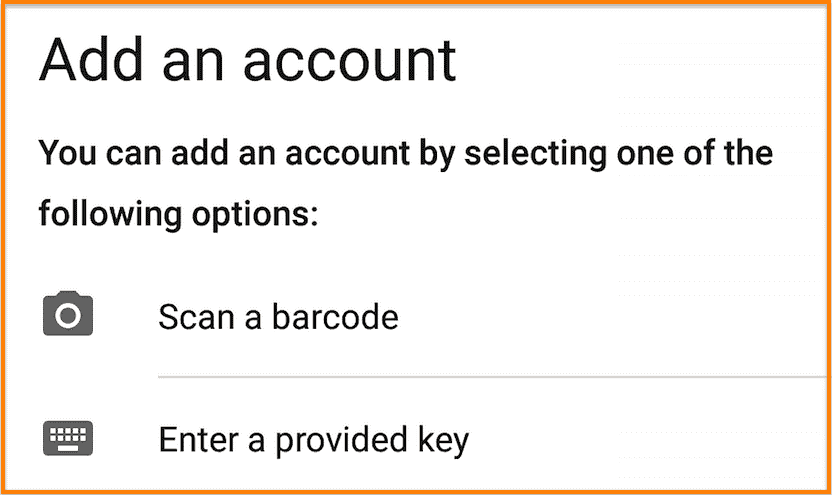This screenshot has height=495, width=832.
Task: Tap the keyboard icon for manual key entry
Action: (x=68, y=438)
